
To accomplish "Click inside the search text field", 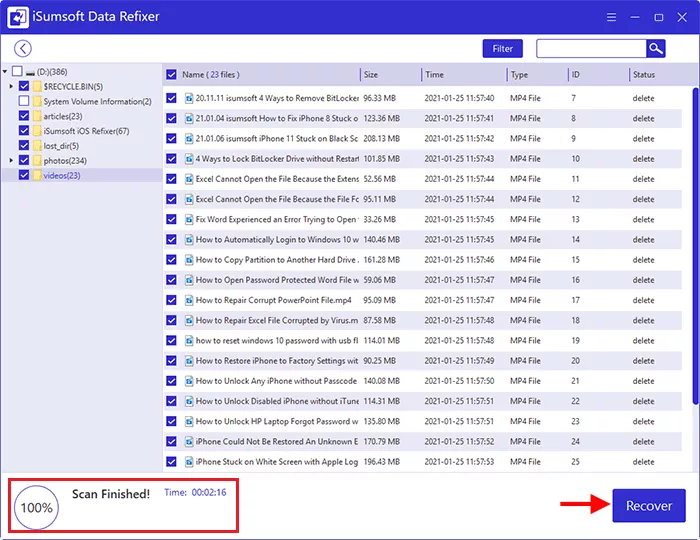I will (590, 48).
